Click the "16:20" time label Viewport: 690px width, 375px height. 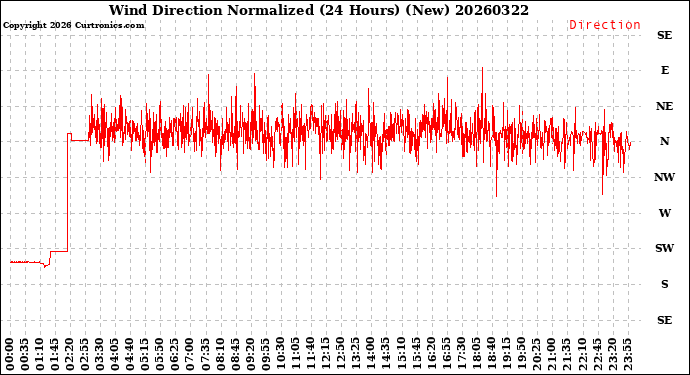click(432, 354)
